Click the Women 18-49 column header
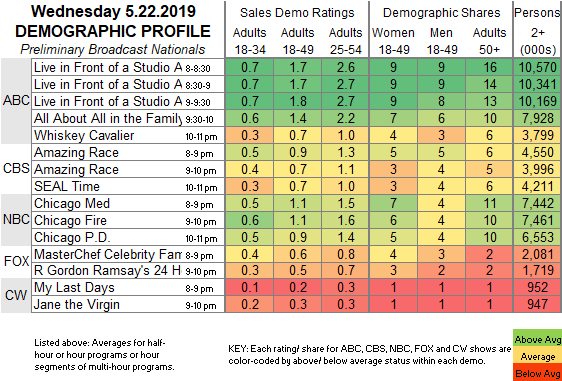The height and width of the screenshot is (381, 562). [x=394, y=41]
